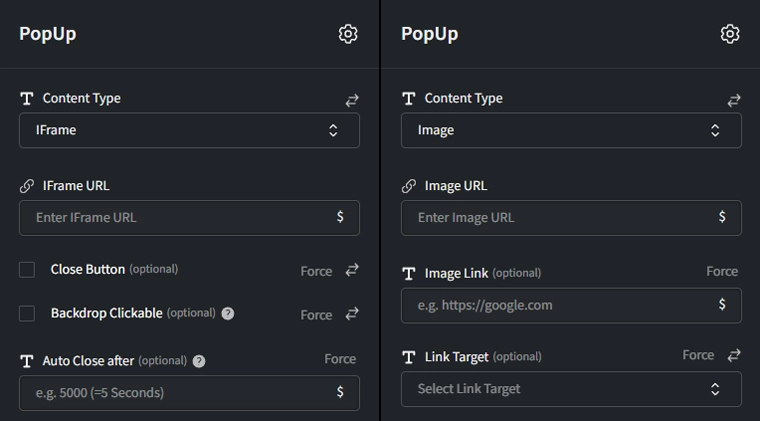Click swap arrows beside Image Content Type
The height and width of the screenshot is (421, 760).
(734, 100)
